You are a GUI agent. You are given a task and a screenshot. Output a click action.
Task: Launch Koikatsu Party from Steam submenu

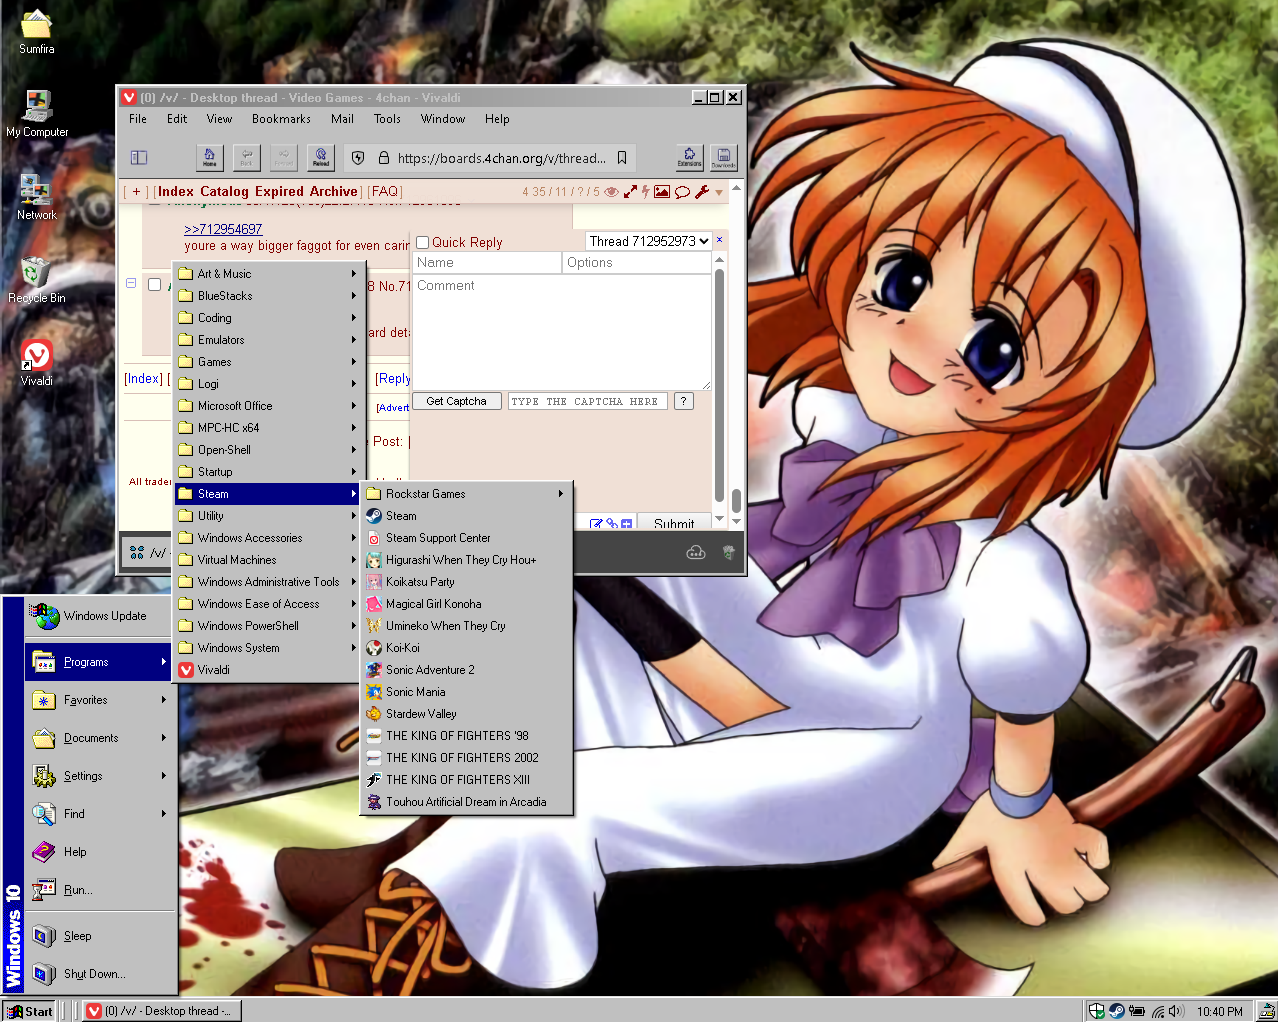point(466,582)
